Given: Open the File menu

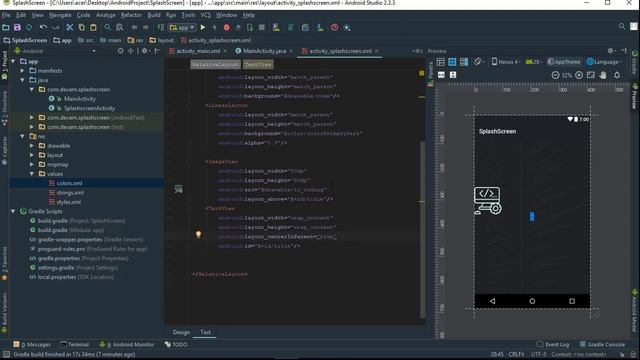Looking at the screenshot, I should pyautogui.click(x=6, y=15).
